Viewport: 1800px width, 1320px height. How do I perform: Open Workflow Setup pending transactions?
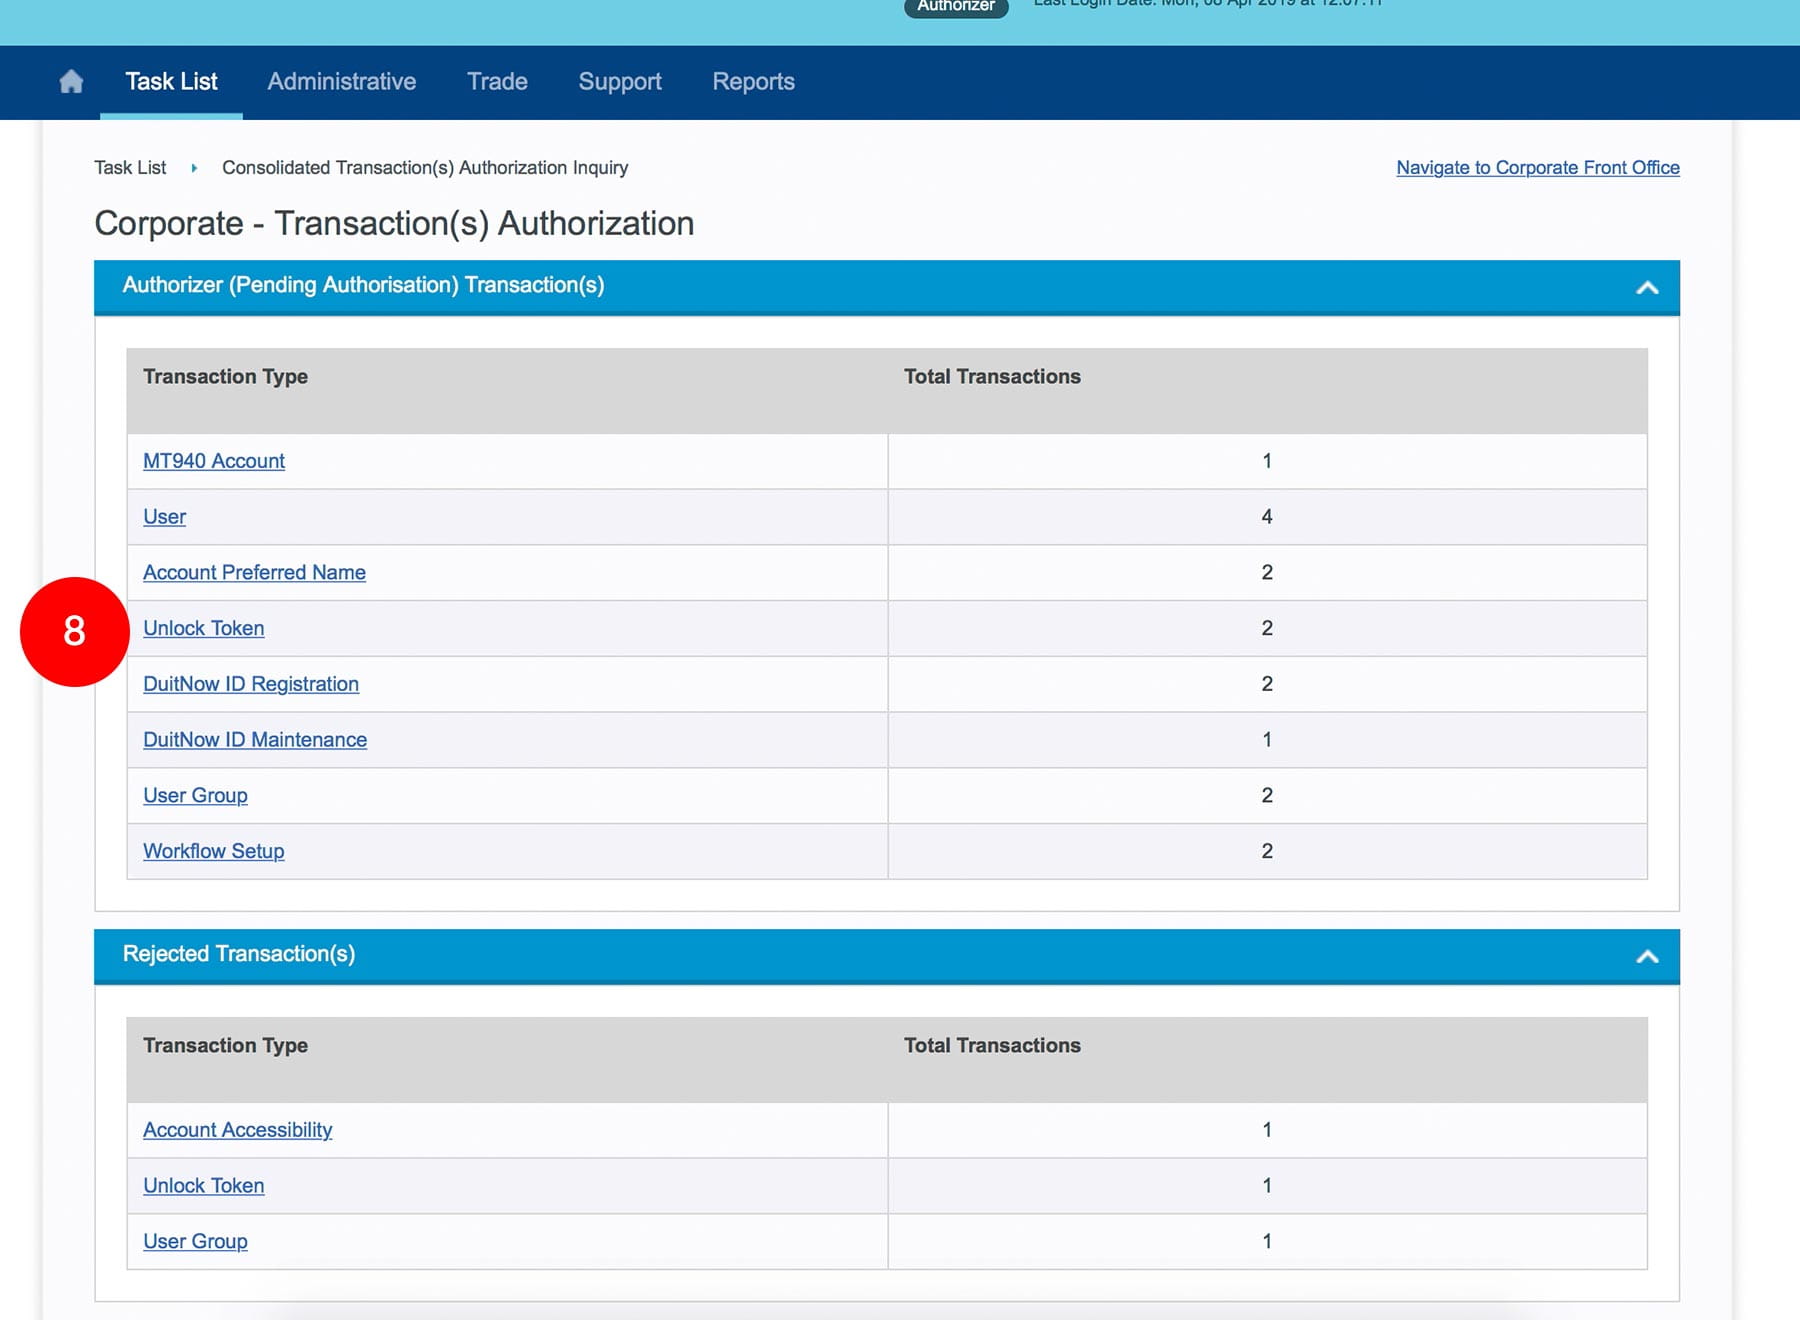coord(213,851)
